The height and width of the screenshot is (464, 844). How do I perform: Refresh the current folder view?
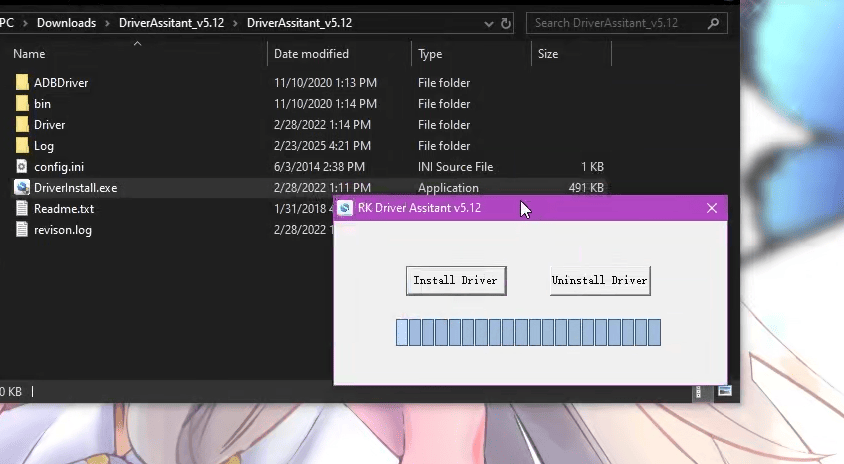(x=506, y=23)
